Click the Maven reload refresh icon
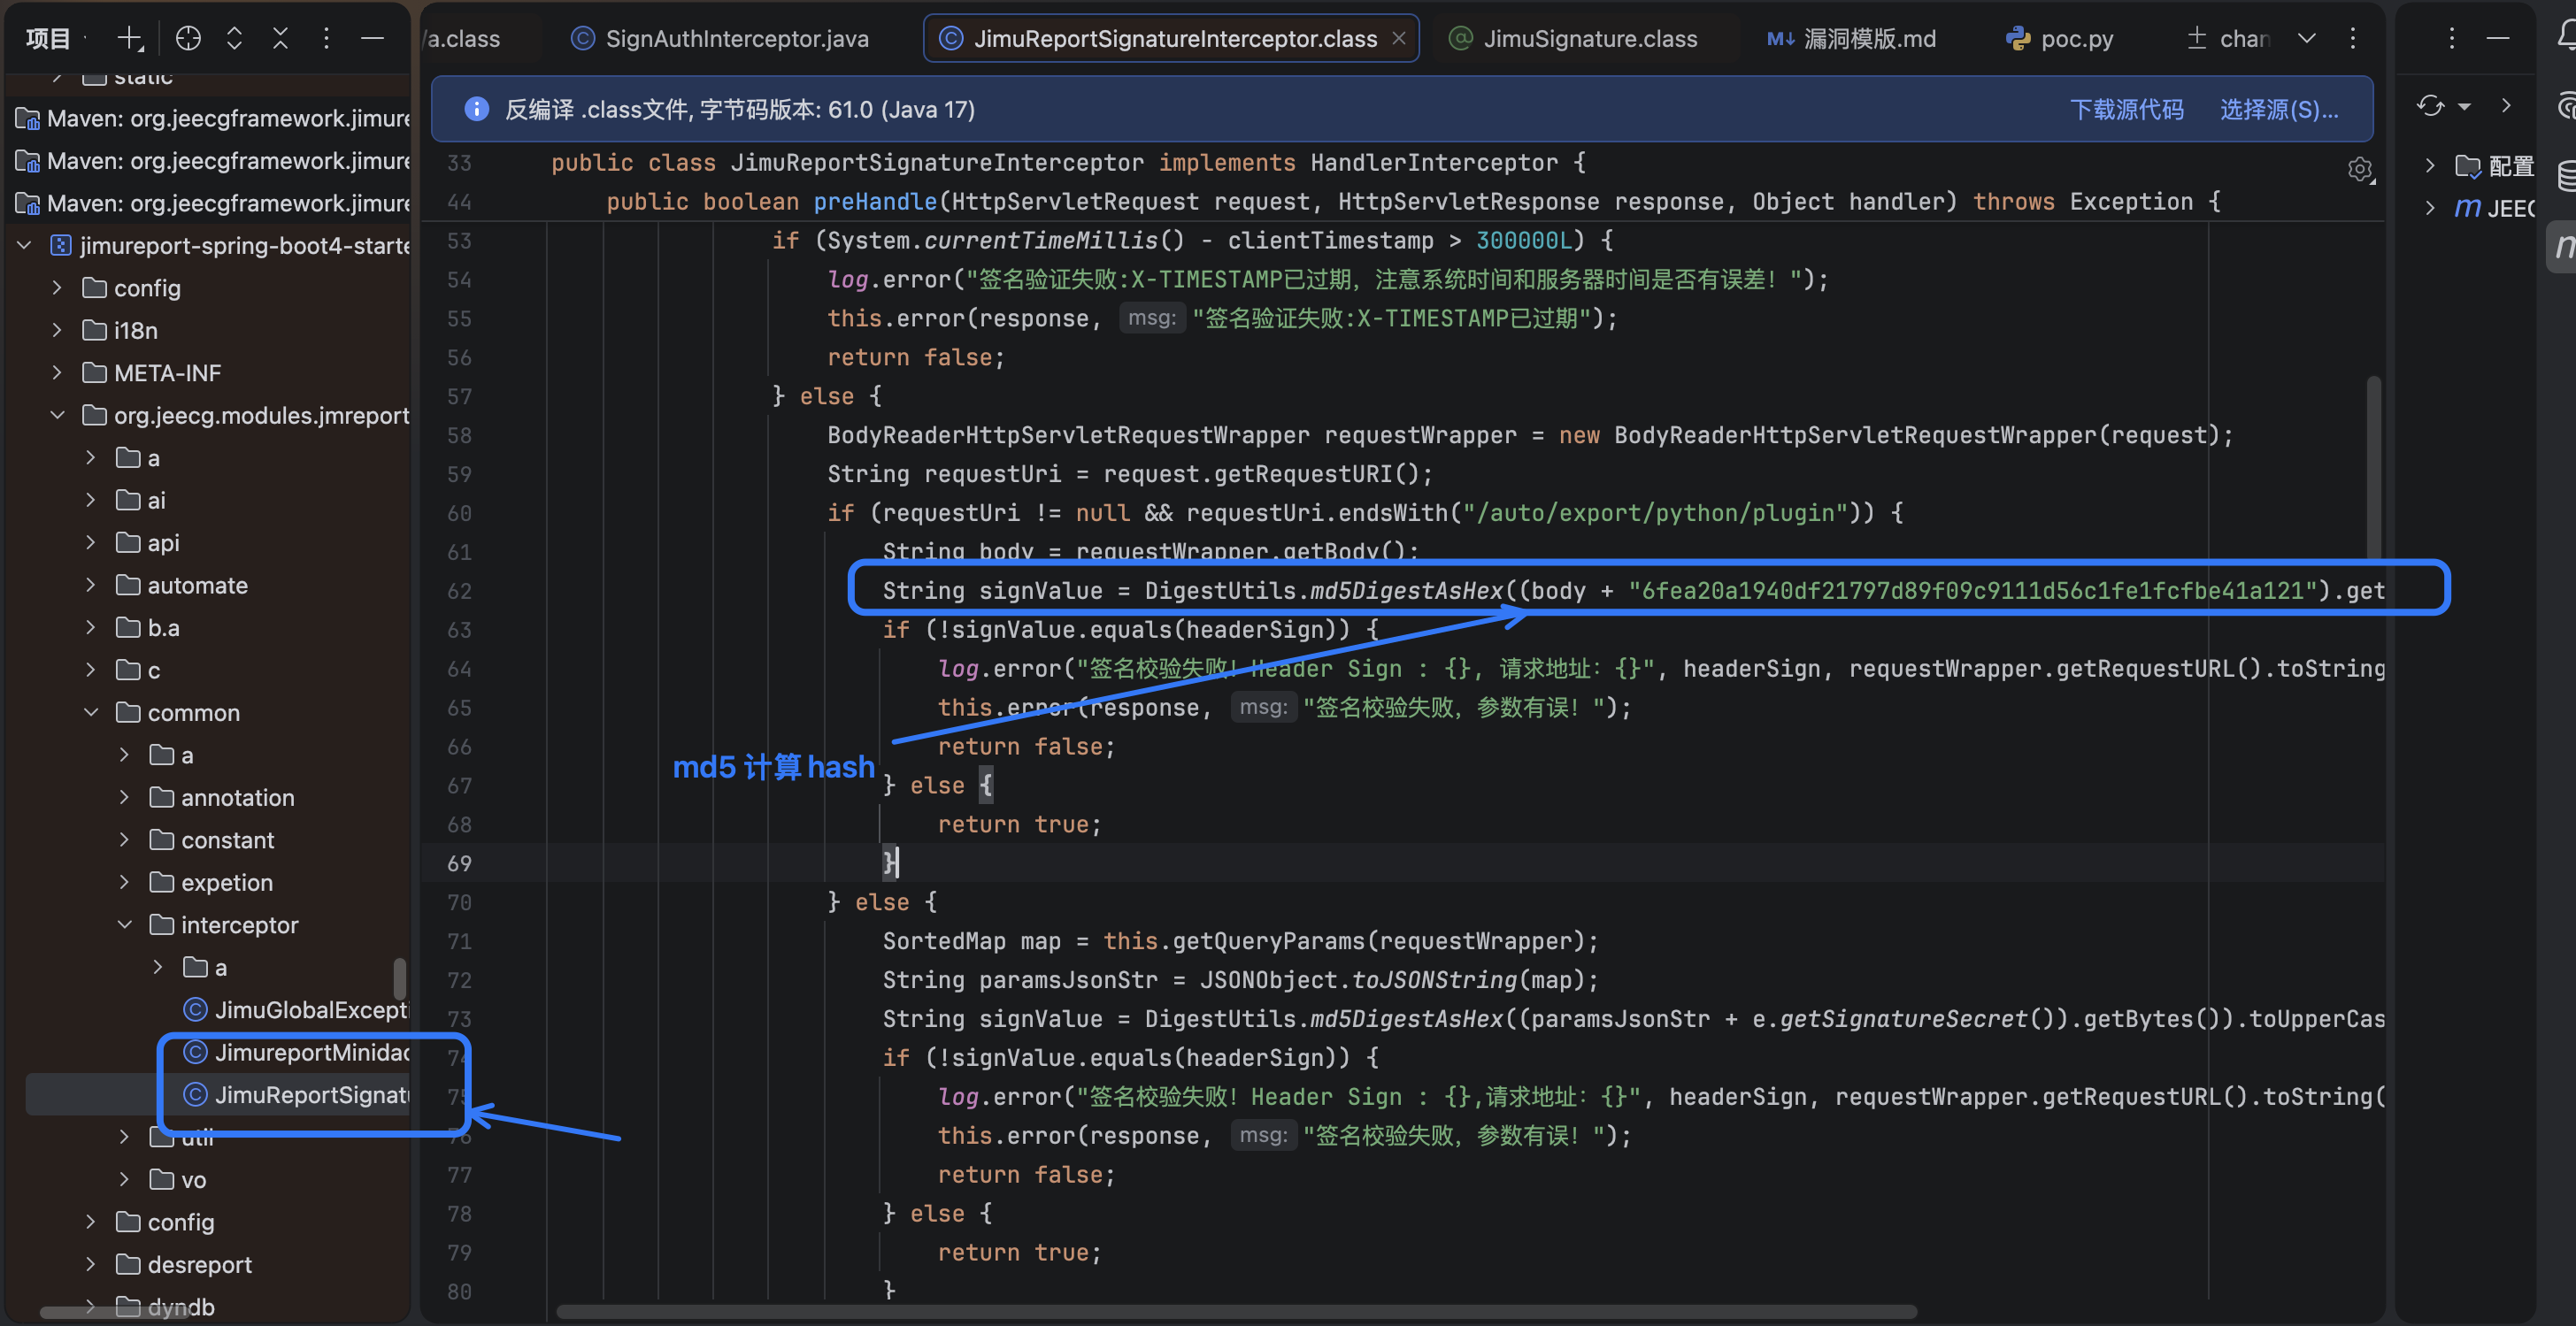The width and height of the screenshot is (2576, 1326). point(2430,106)
